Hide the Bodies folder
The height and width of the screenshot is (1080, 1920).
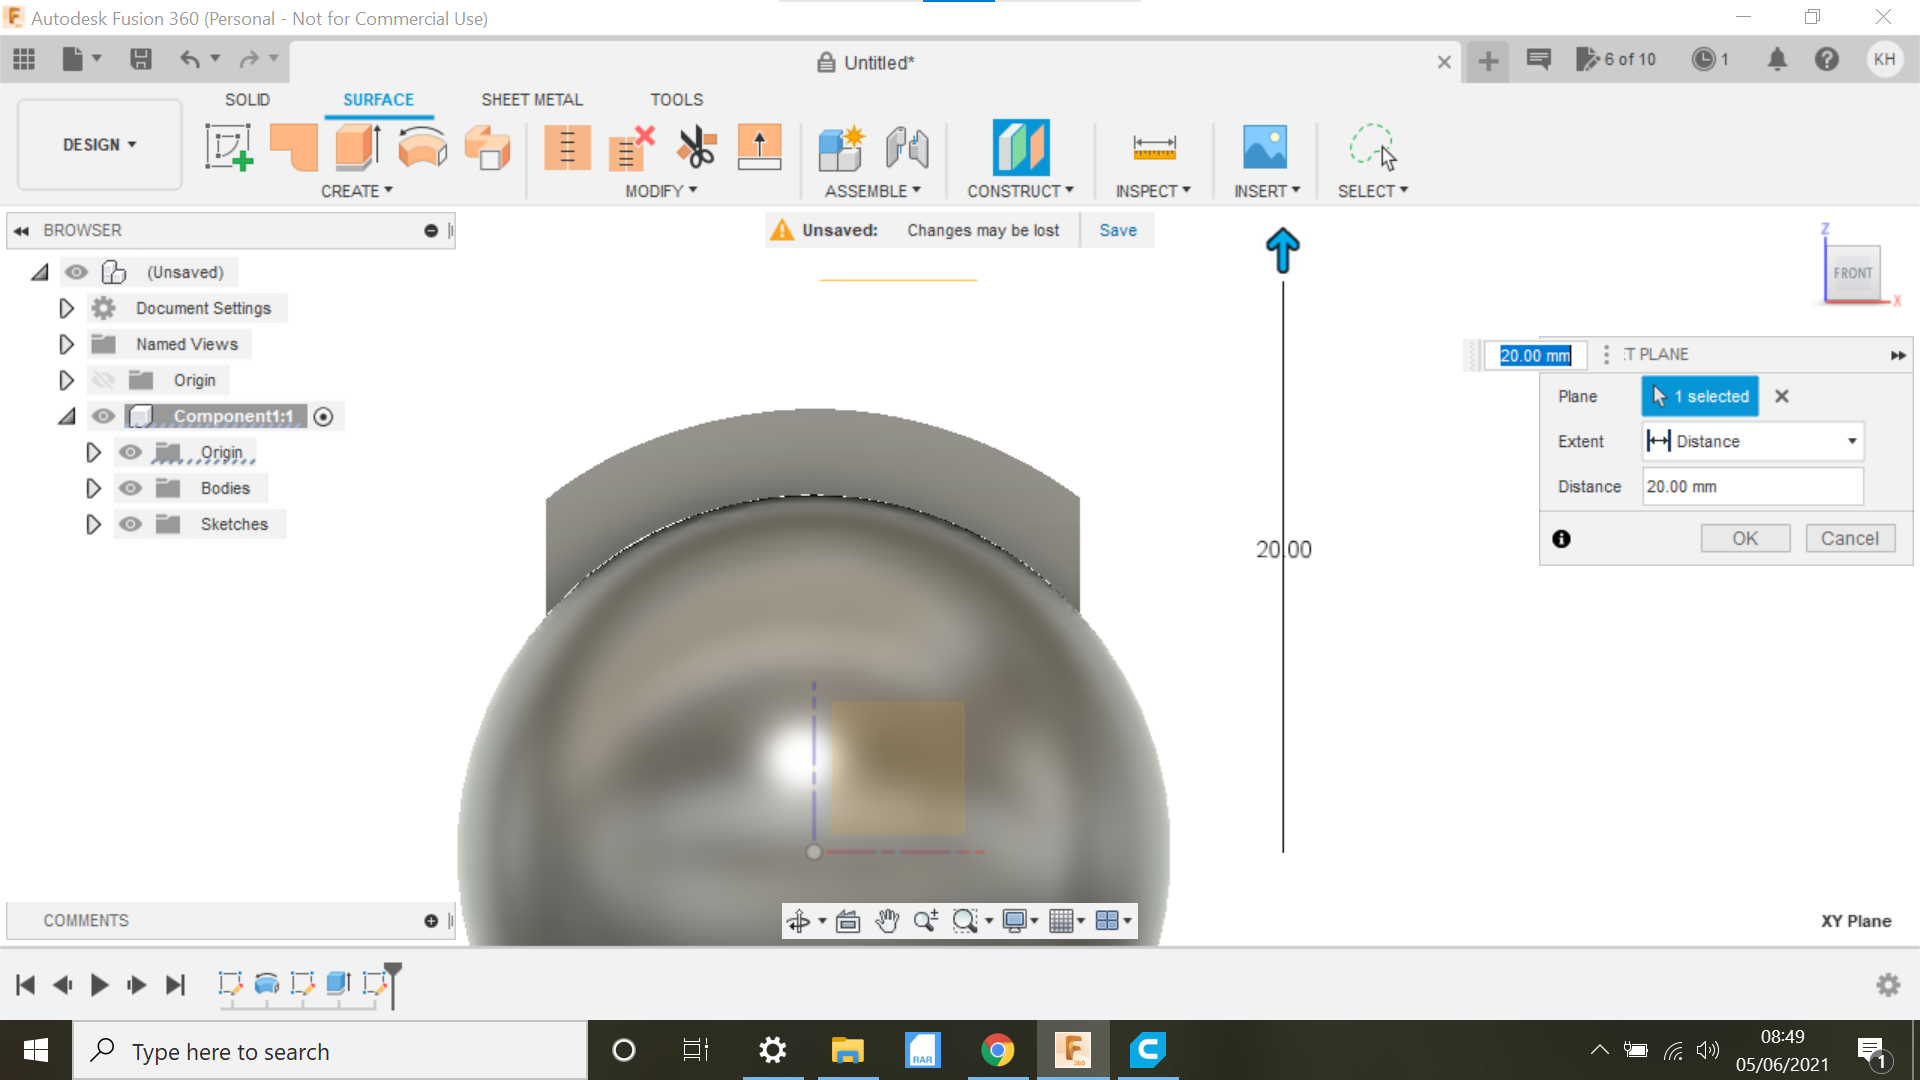pyautogui.click(x=130, y=488)
